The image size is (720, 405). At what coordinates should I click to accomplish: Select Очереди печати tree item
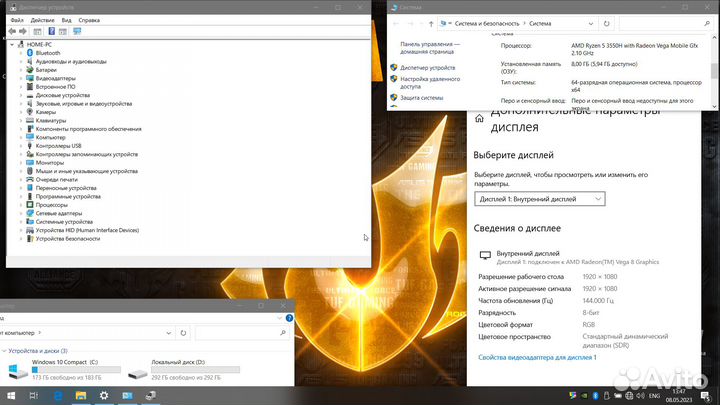pyautogui.click(x=56, y=180)
